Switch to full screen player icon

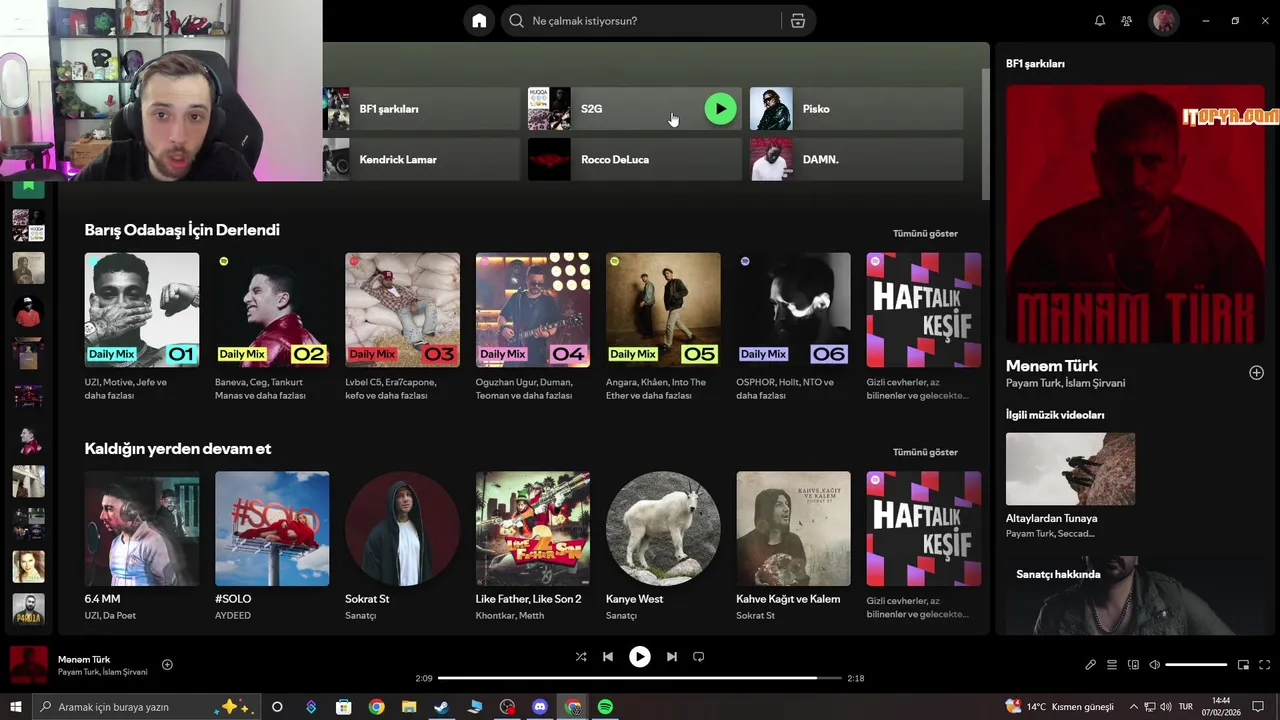pos(1264,665)
